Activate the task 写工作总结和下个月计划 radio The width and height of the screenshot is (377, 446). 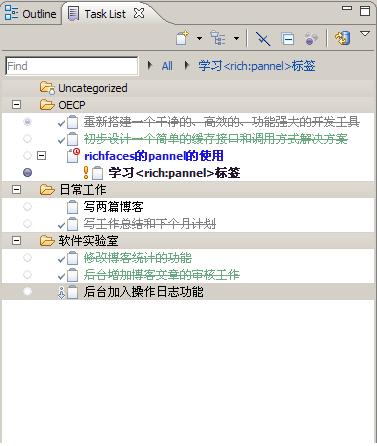click(27, 223)
